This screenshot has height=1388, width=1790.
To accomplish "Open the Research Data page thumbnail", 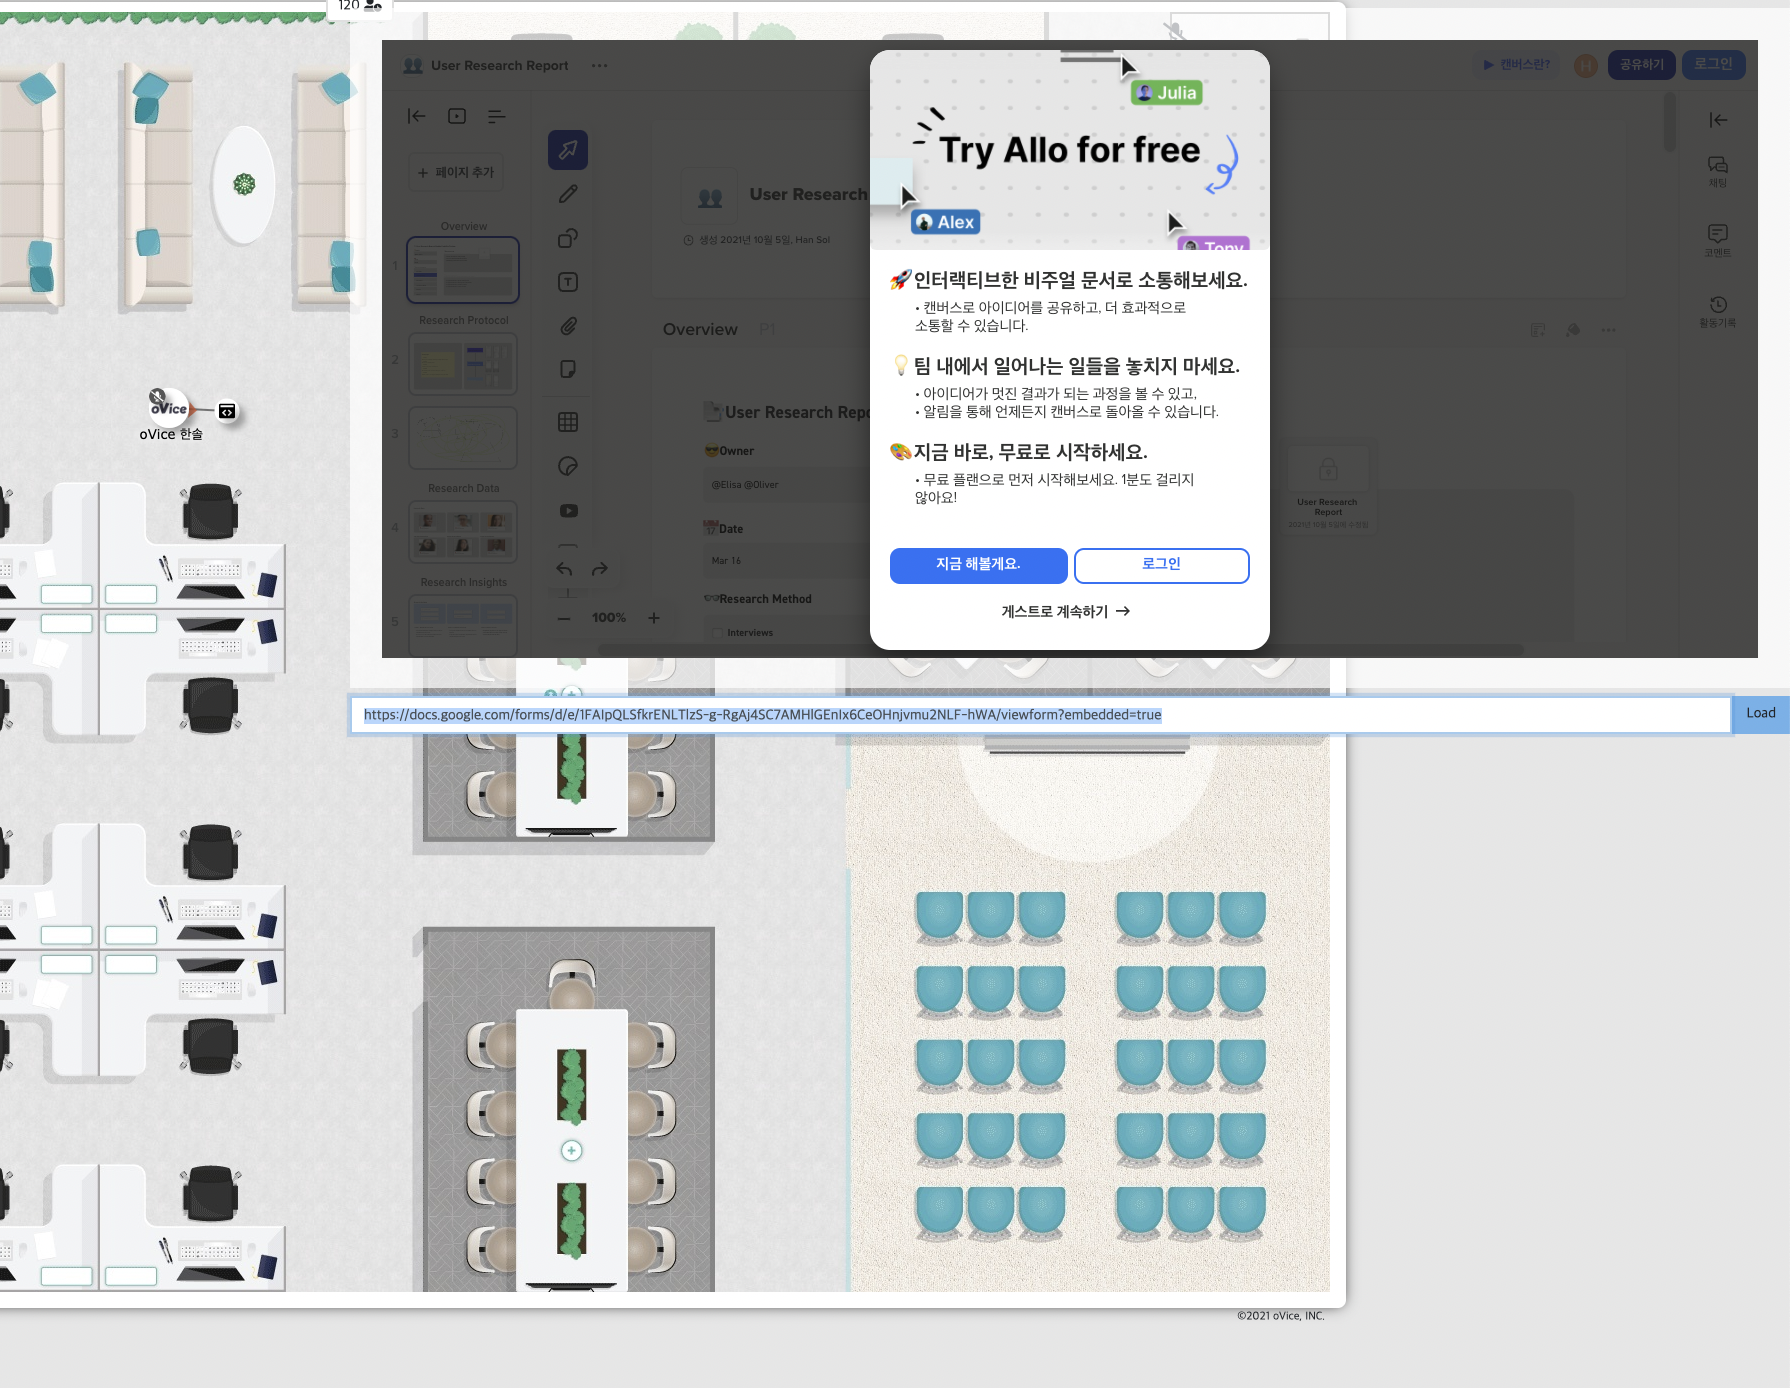I will click(463, 531).
